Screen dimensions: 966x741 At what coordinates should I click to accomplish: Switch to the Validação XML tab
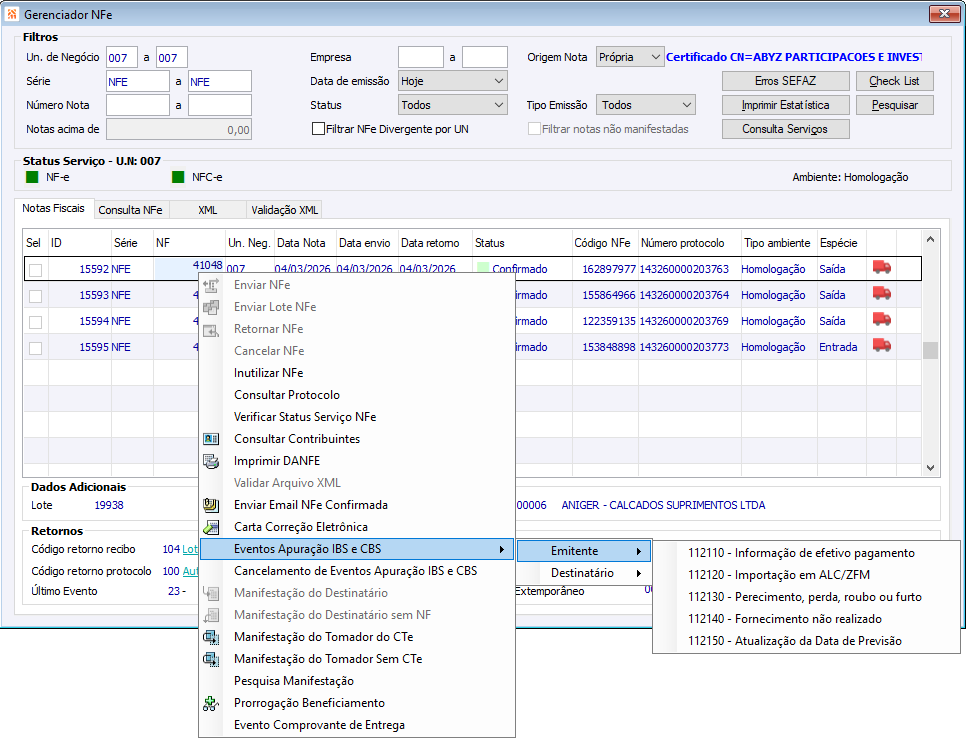[284, 210]
